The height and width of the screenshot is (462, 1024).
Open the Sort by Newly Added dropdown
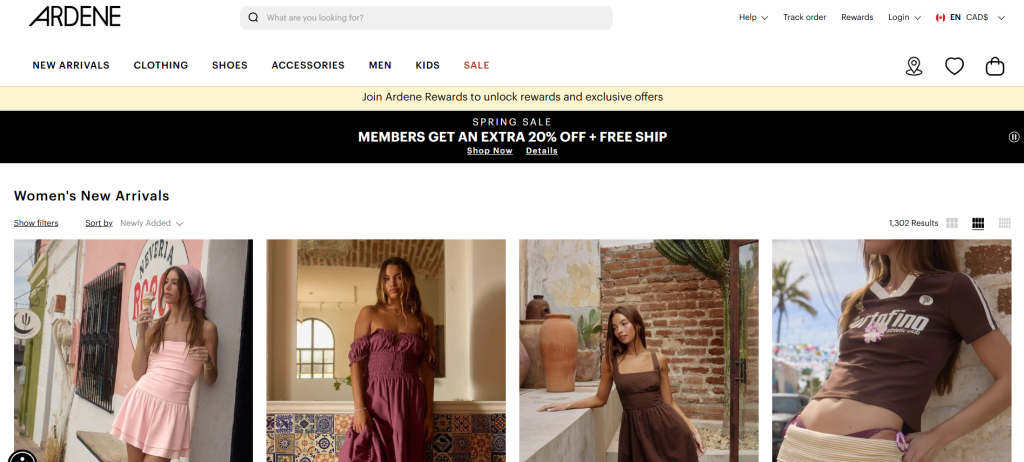(151, 223)
